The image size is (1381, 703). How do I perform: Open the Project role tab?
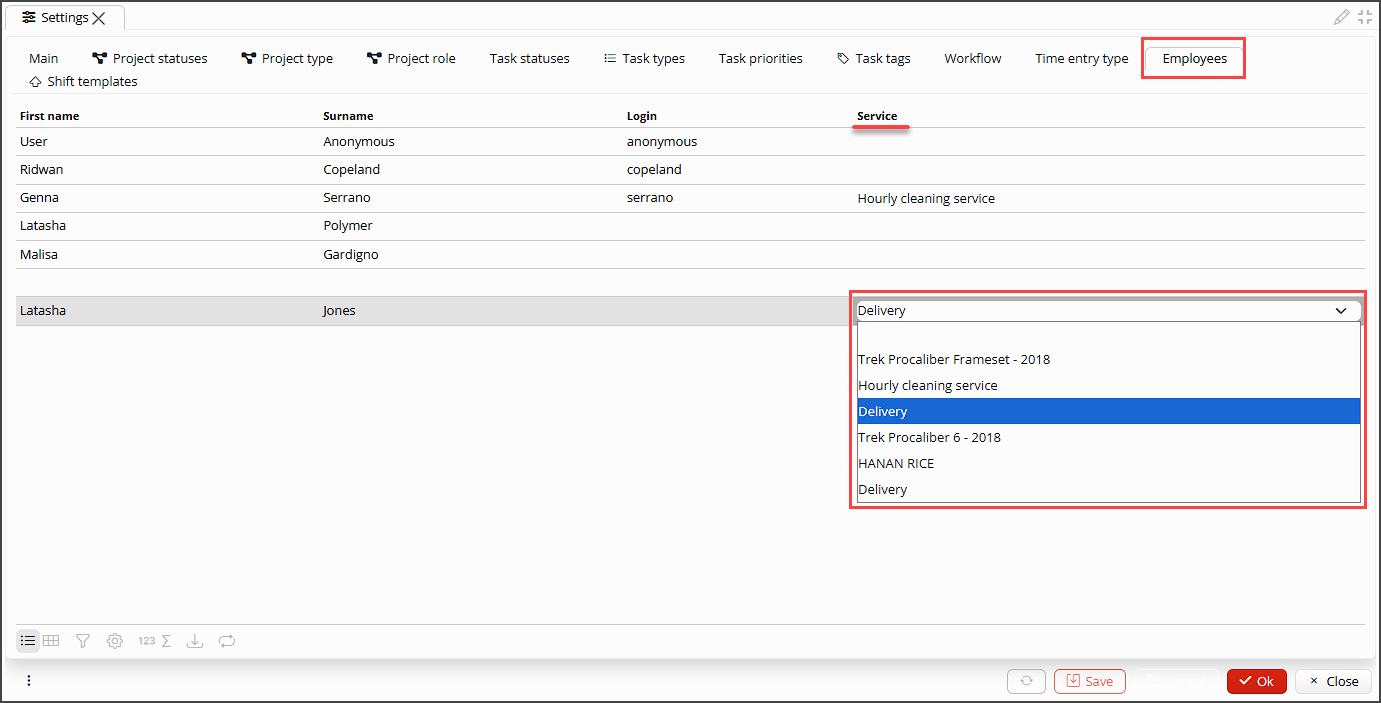coord(411,59)
